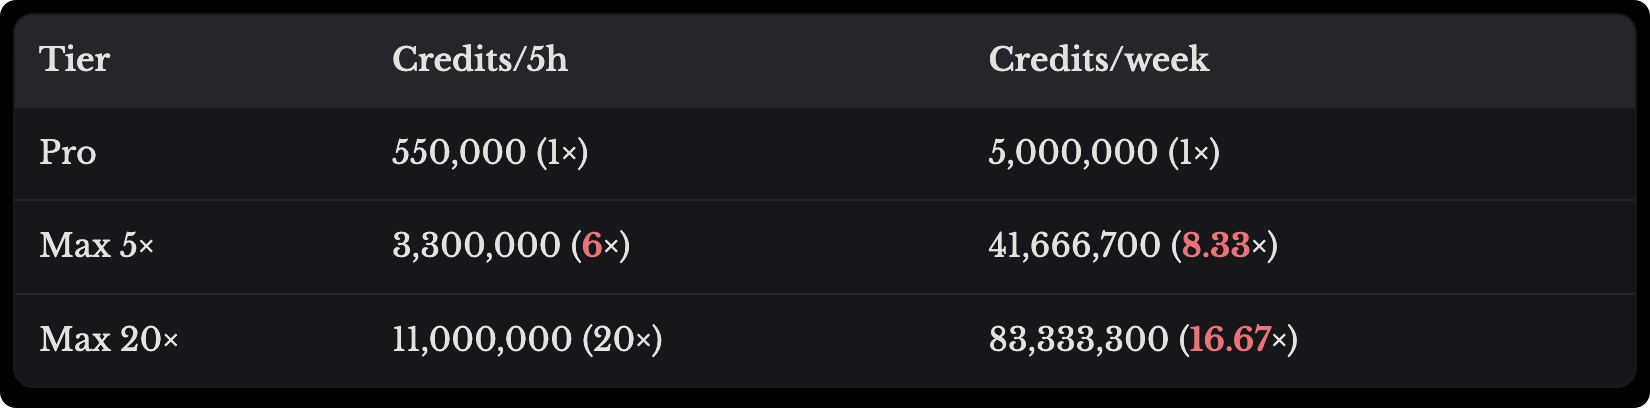The image size is (1650, 408).
Task: Click the red 6 multiplier
Action: 591,246
